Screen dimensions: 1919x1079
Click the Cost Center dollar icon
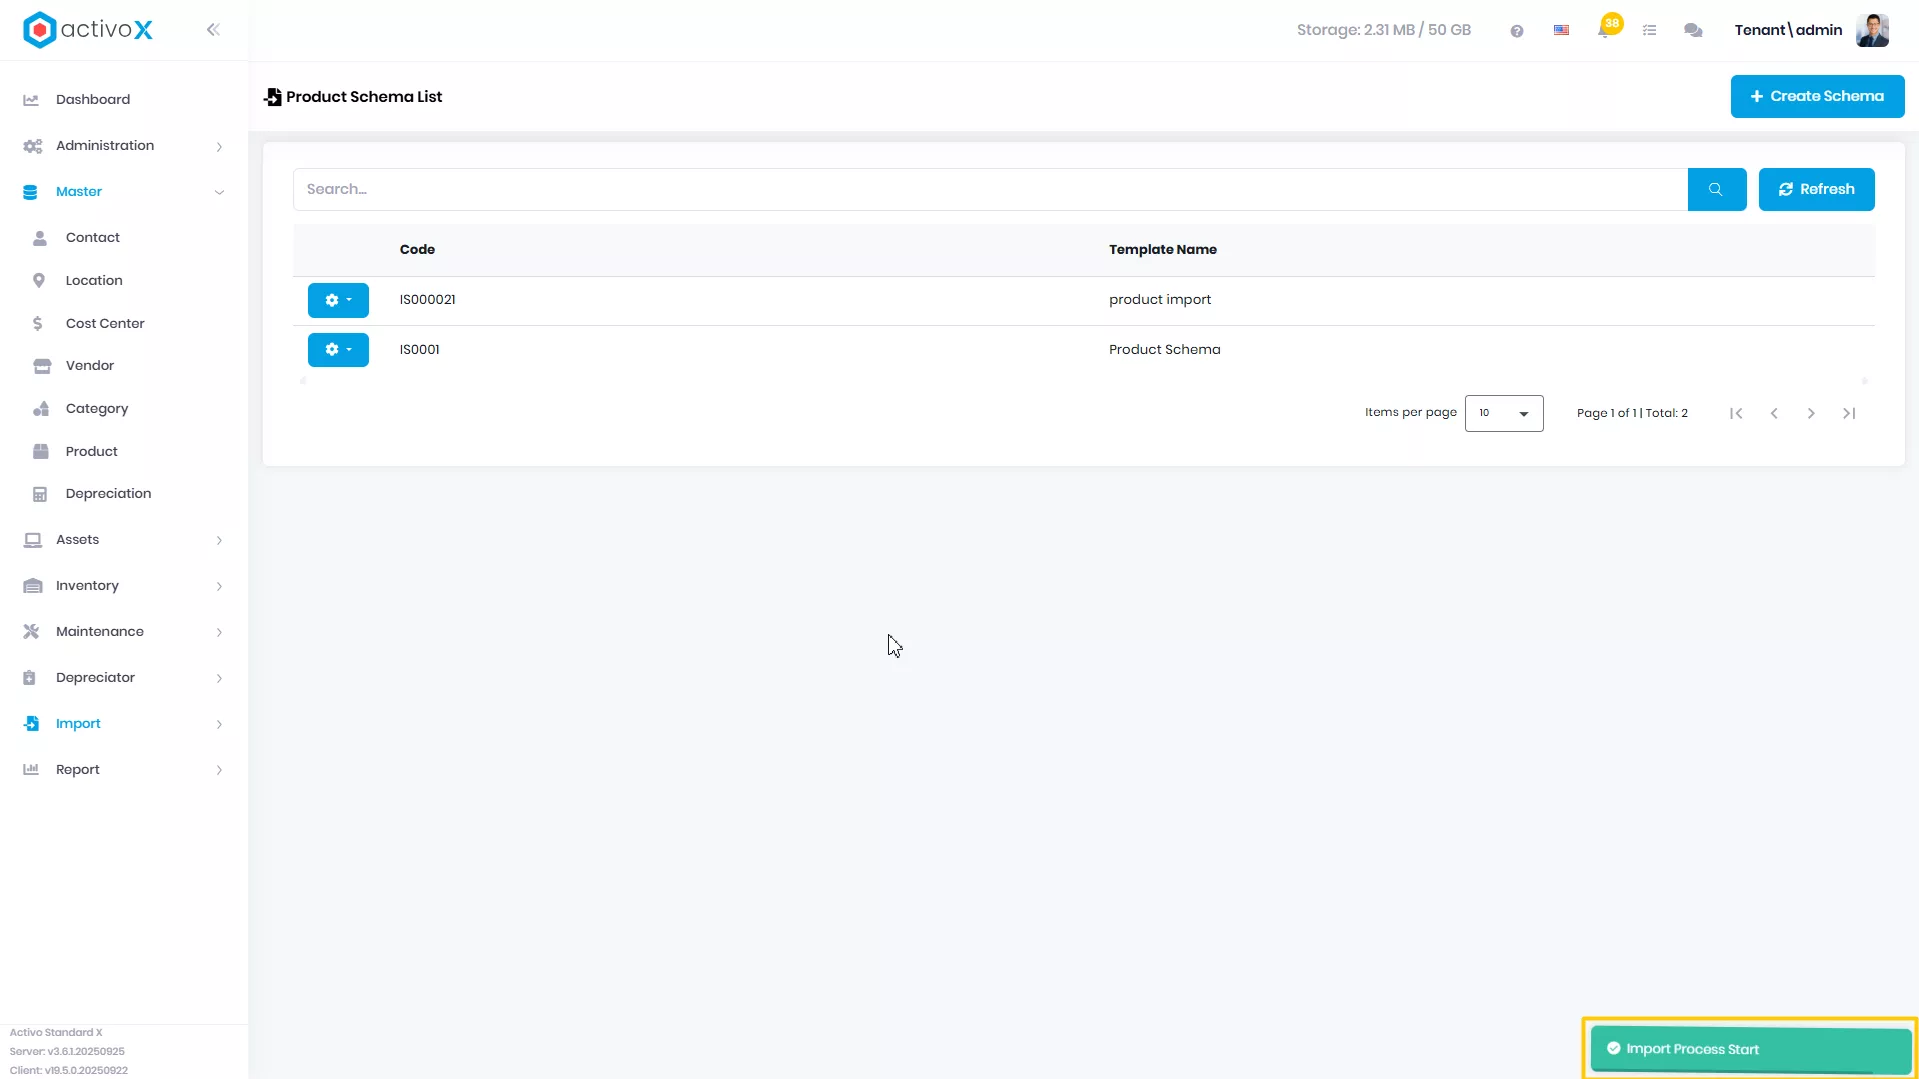click(x=38, y=323)
